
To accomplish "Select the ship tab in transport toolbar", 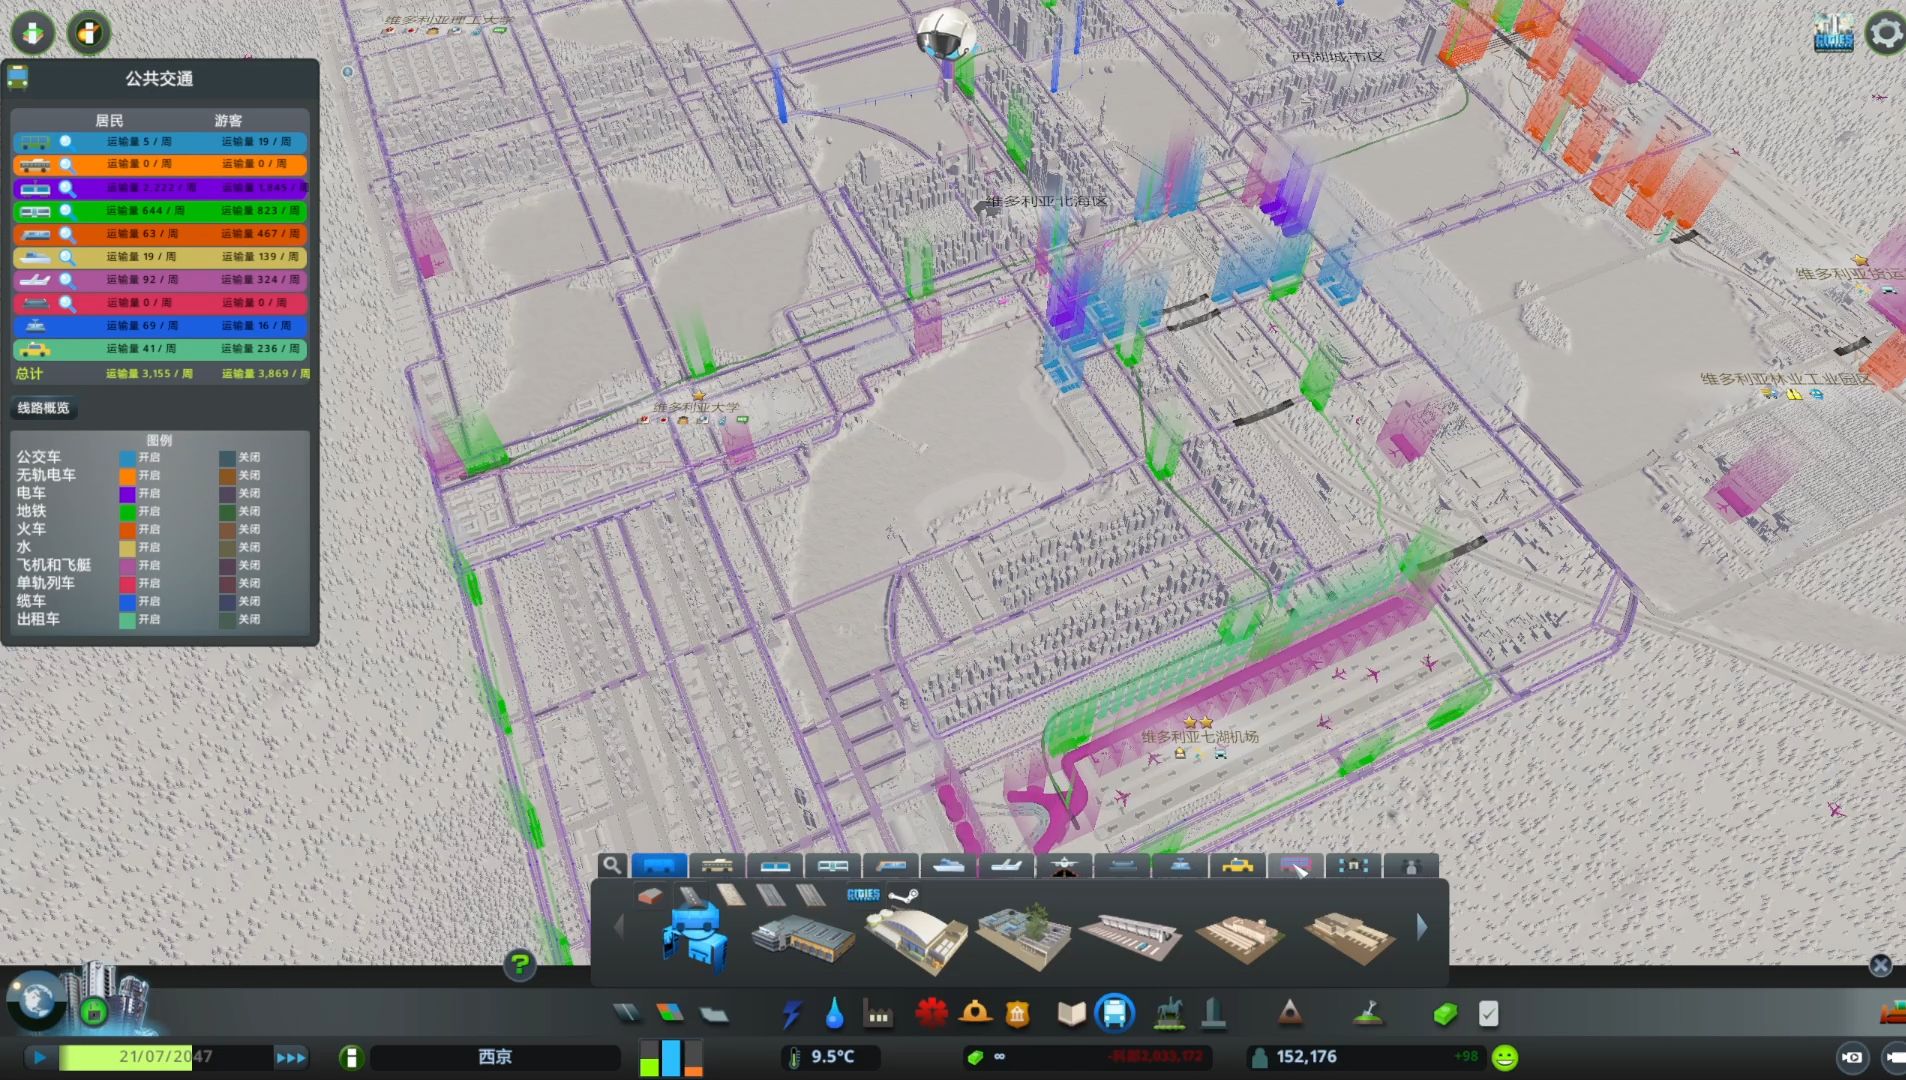I will [x=948, y=866].
